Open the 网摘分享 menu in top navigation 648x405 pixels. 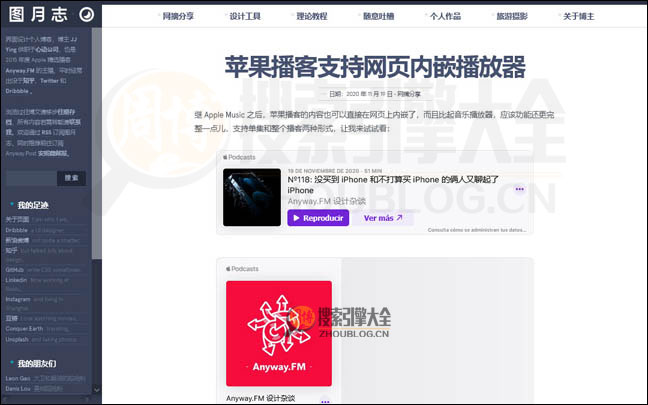[178, 16]
